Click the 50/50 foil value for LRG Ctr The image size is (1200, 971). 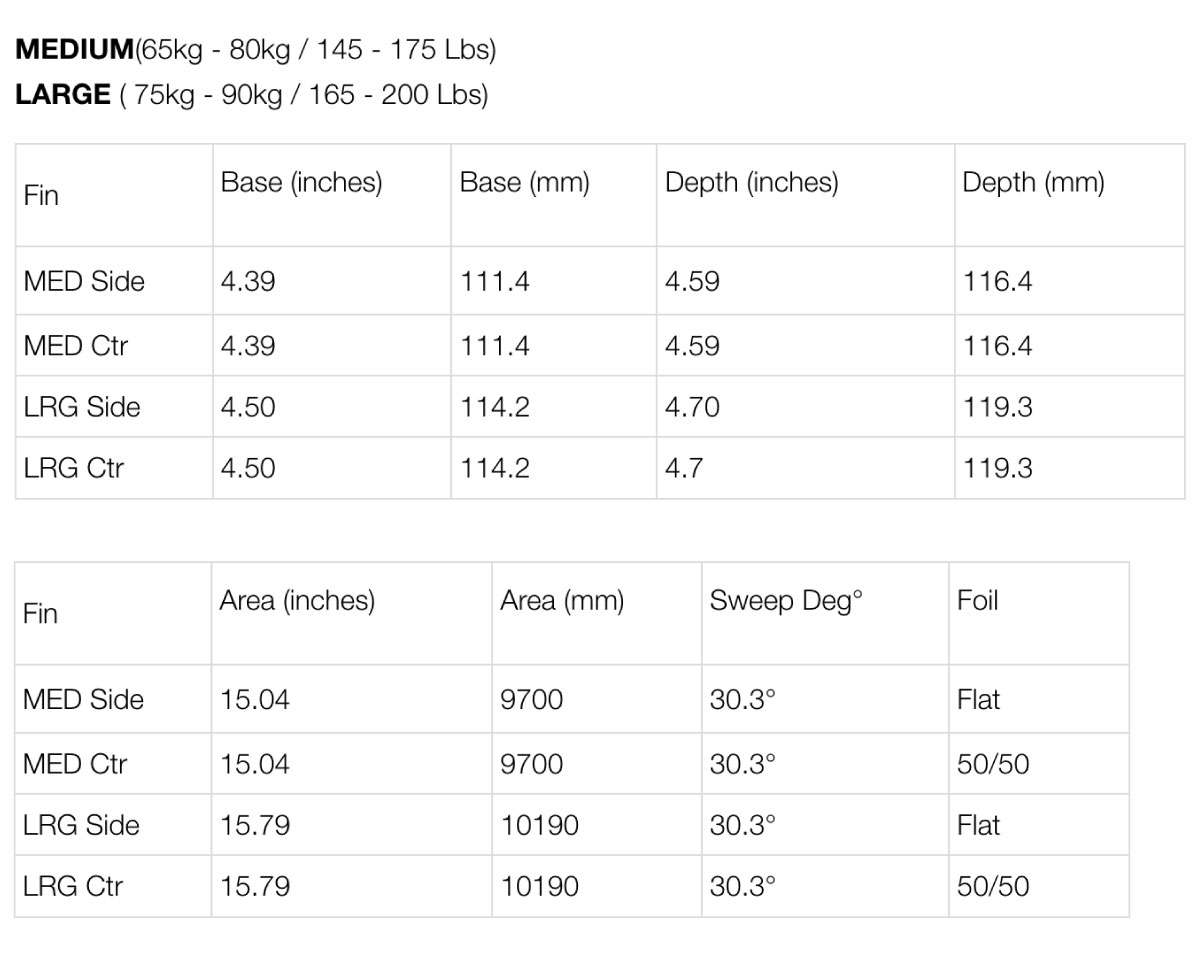tap(993, 886)
